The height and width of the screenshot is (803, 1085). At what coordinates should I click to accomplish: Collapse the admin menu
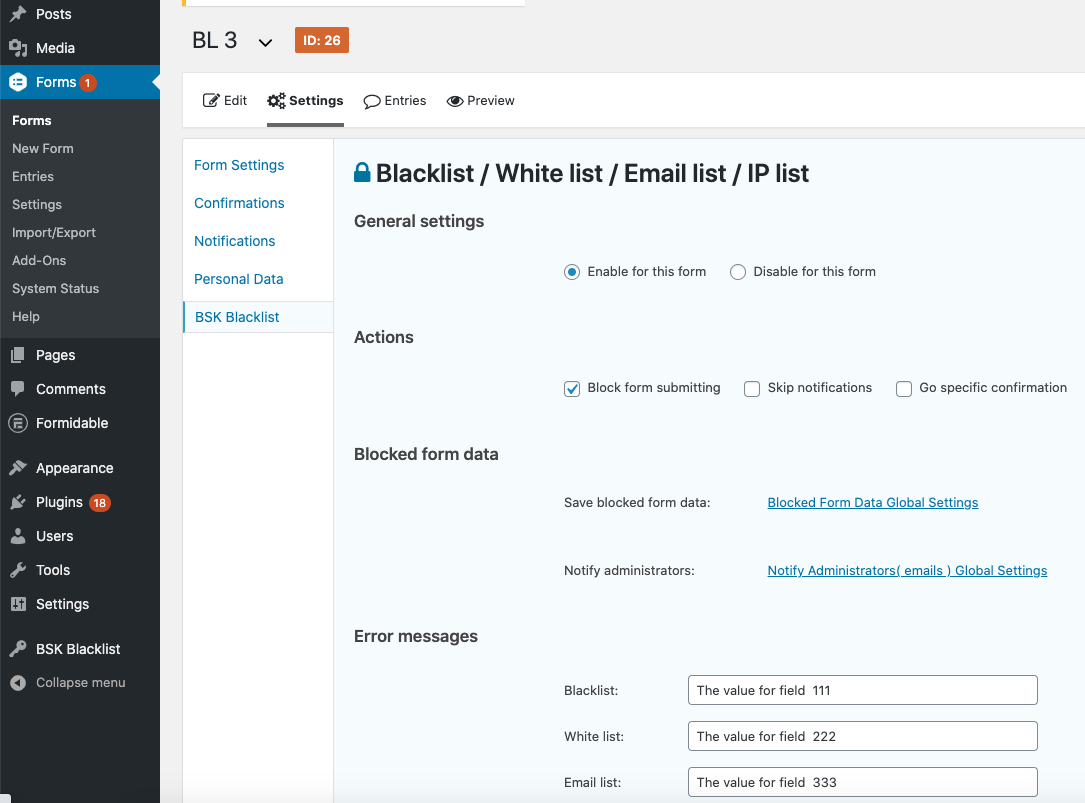point(68,683)
